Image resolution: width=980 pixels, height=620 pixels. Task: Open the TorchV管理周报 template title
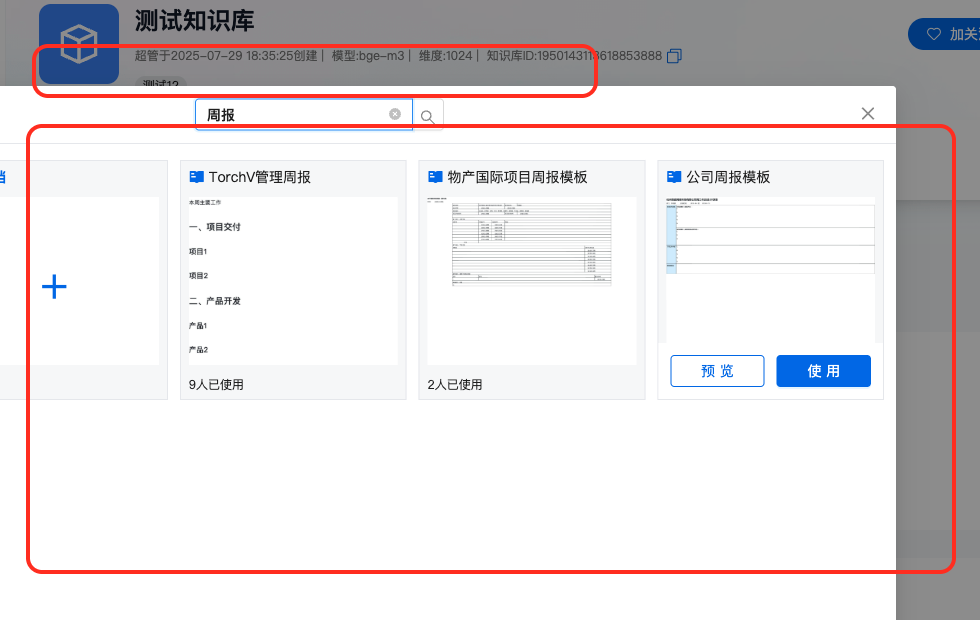pyautogui.click(x=259, y=177)
